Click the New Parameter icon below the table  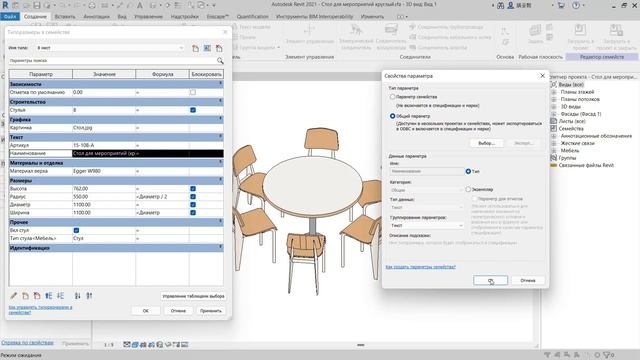(25, 296)
